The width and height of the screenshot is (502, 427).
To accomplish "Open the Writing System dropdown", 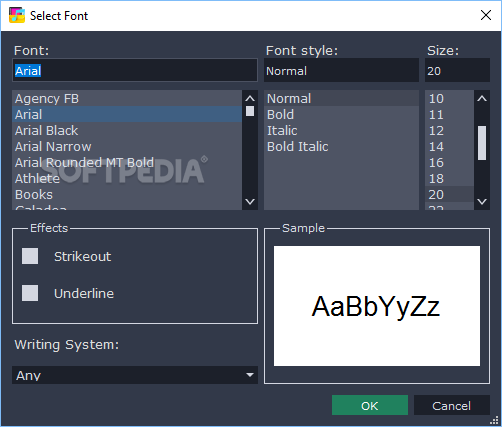I will [135, 375].
